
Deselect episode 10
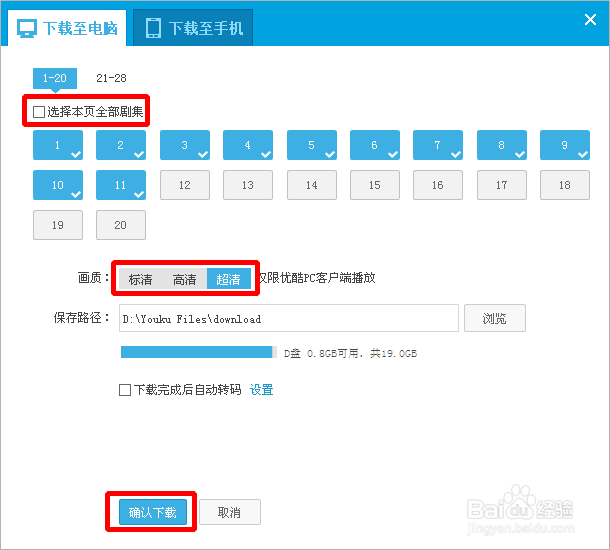[58, 185]
